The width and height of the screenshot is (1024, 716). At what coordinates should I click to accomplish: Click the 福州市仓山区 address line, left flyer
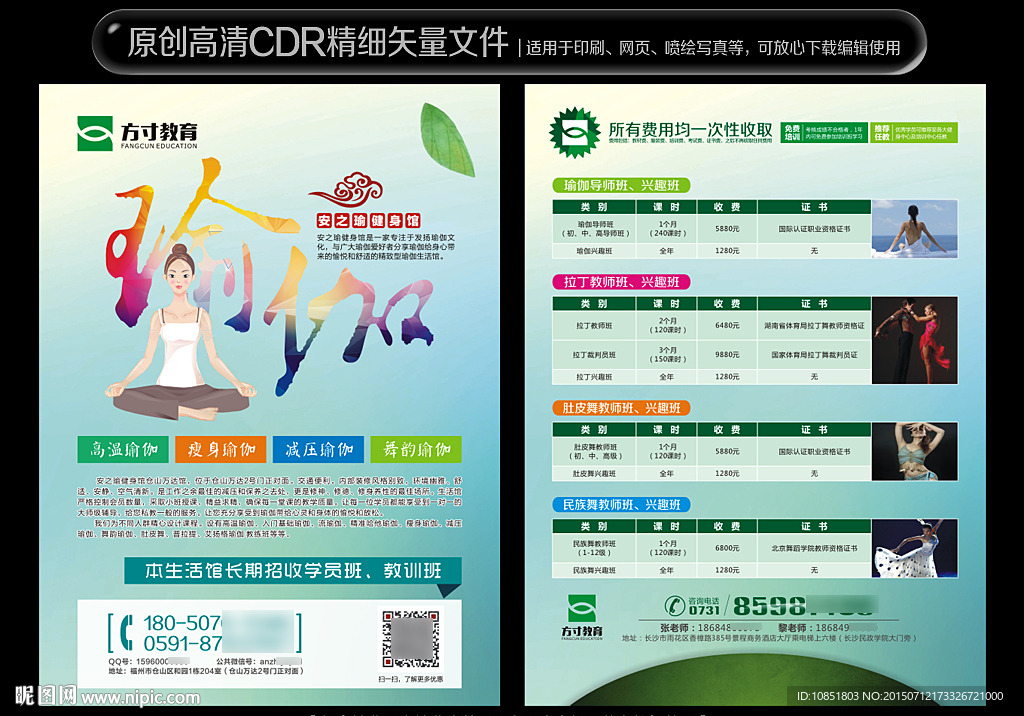pos(206,671)
